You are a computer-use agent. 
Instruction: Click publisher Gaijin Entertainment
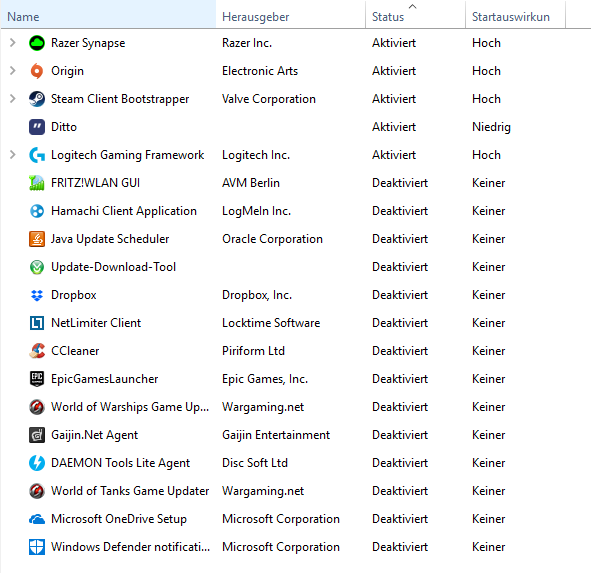276,435
